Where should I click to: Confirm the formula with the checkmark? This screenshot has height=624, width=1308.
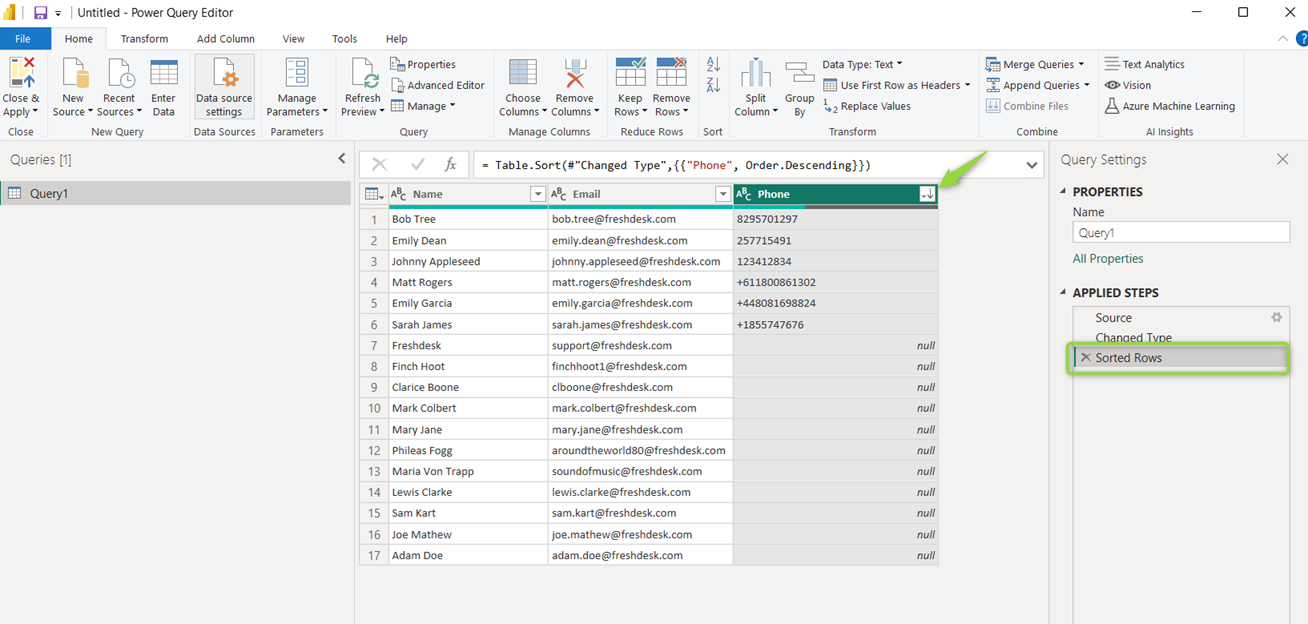(418, 165)
